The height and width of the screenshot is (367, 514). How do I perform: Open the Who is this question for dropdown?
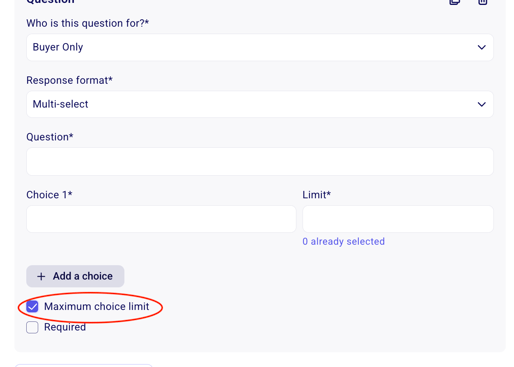(260, 47)
